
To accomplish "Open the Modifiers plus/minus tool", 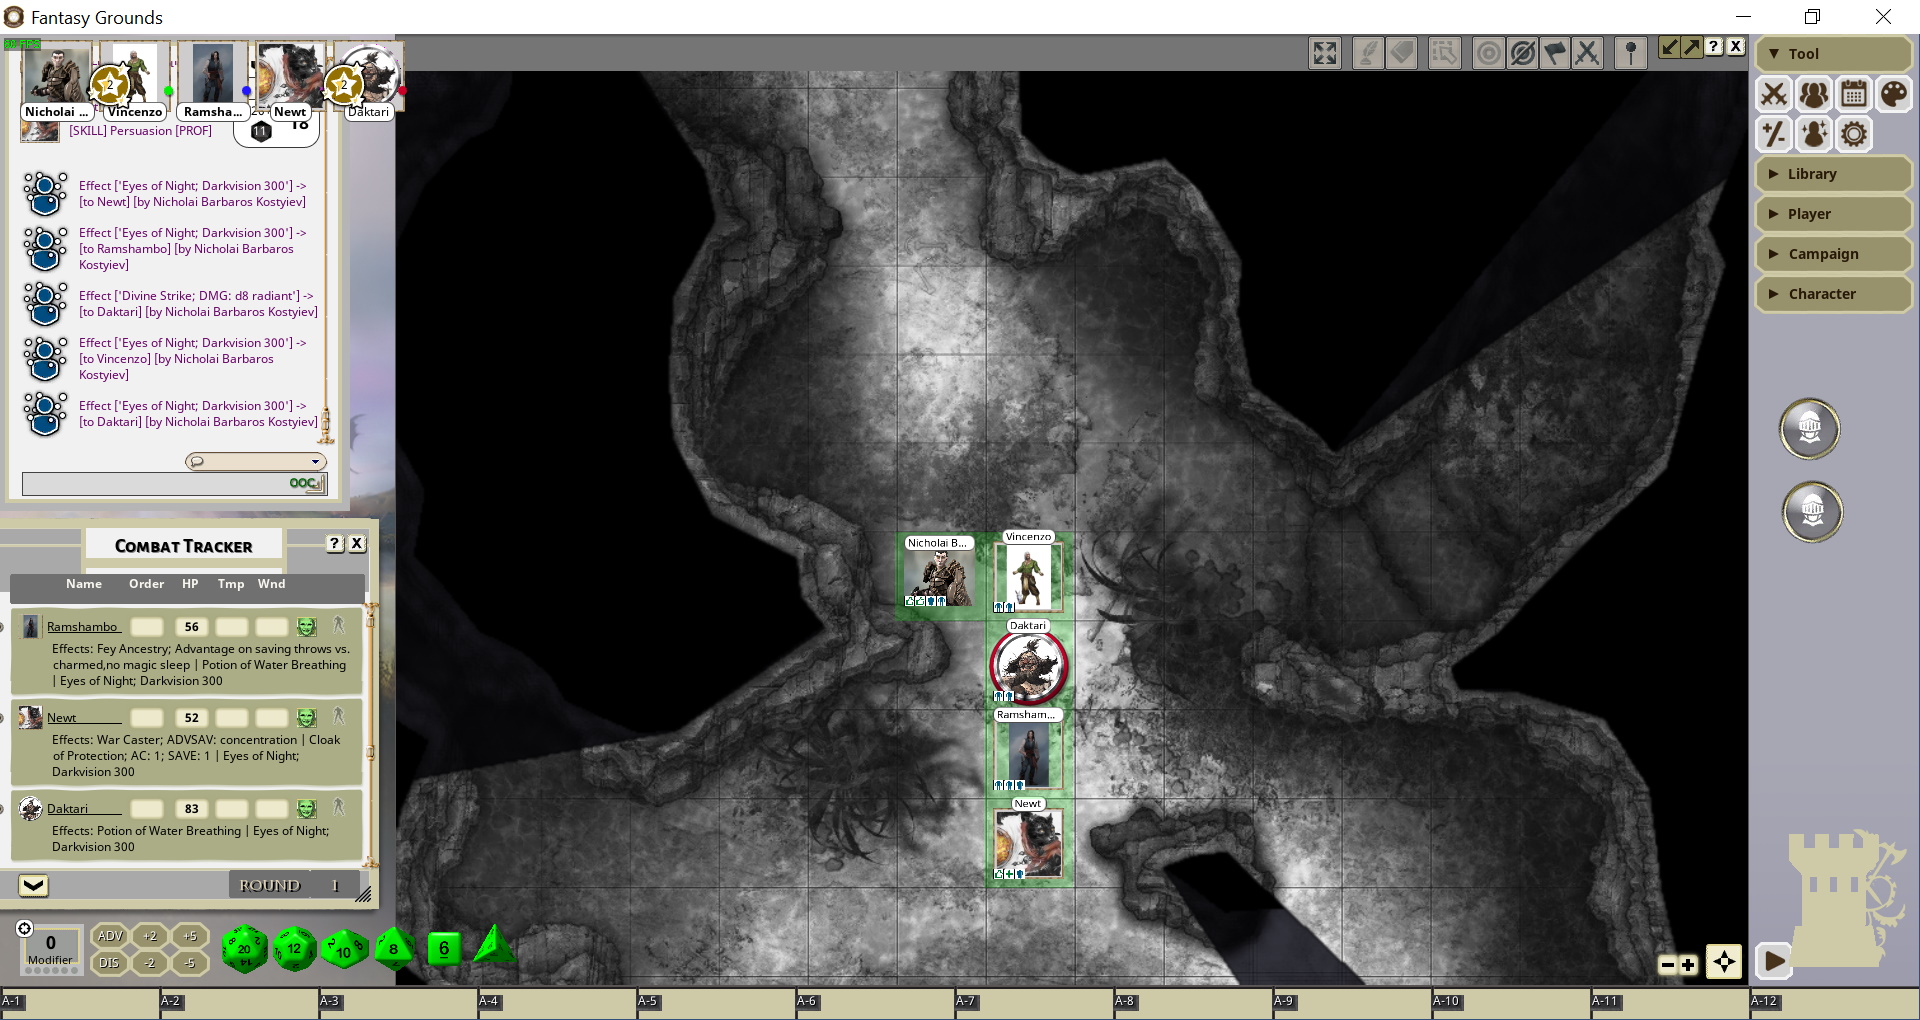I will pos(1774,134).
